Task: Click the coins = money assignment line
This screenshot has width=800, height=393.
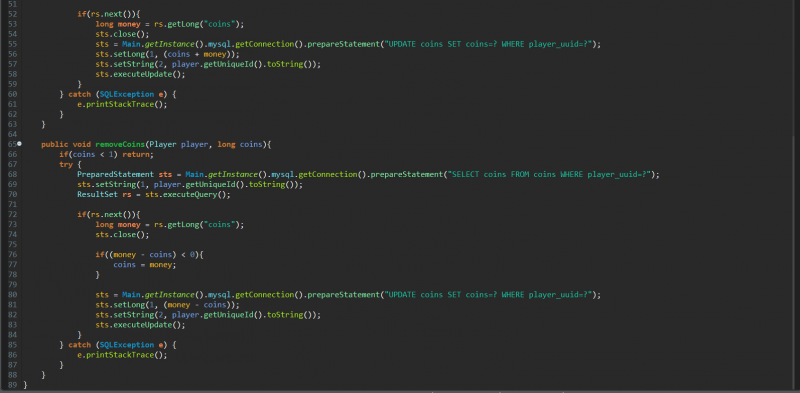Action: [x=144, y=265]
